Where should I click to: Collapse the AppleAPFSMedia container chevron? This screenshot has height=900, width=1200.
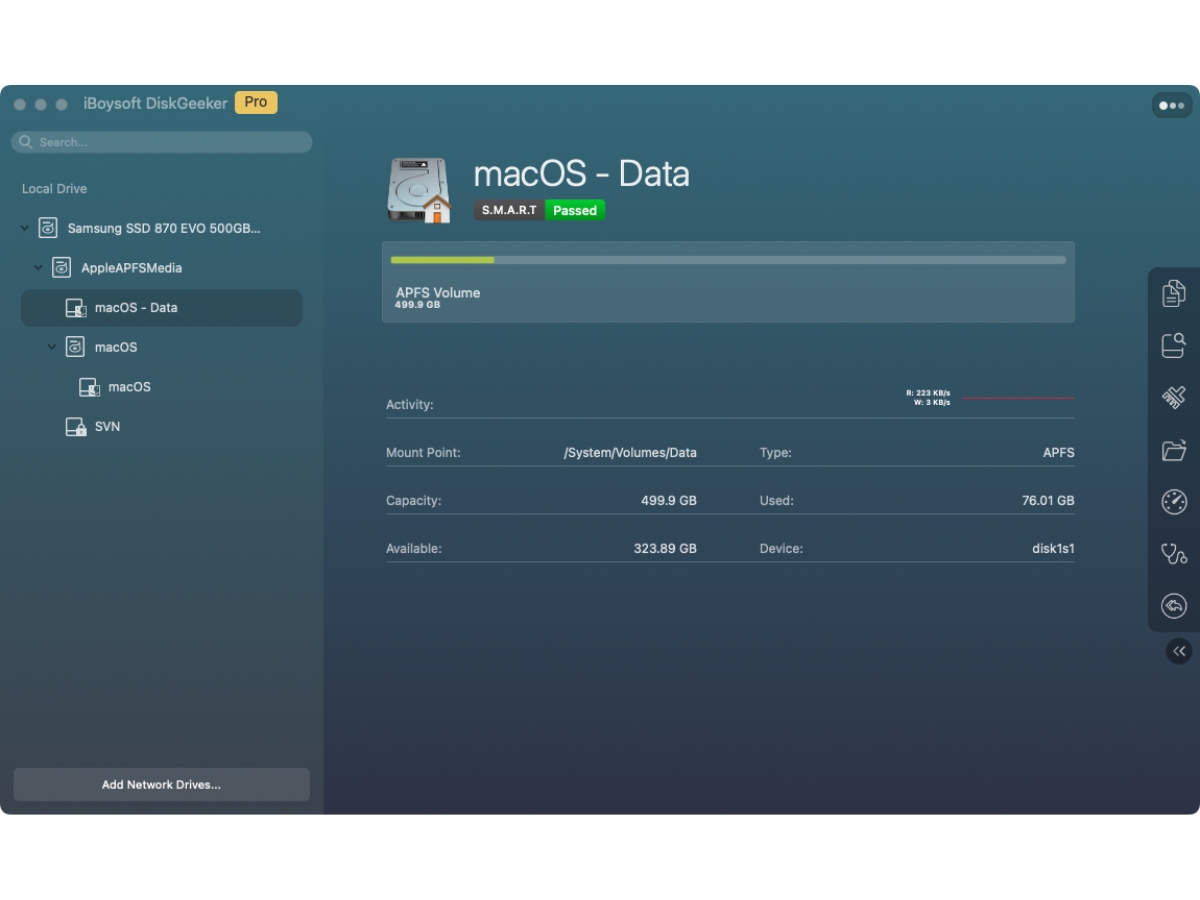[x=38, y=268]
